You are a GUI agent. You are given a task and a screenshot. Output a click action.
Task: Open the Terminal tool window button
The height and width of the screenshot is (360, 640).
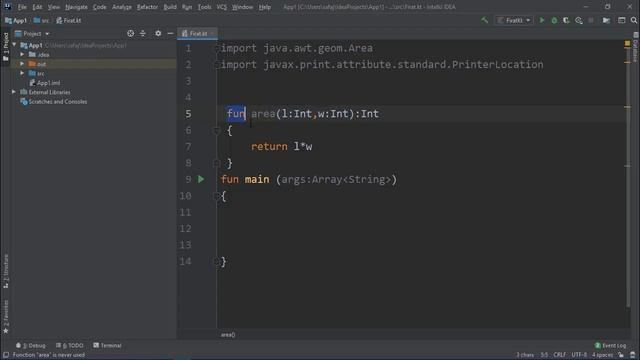(107, 345)
